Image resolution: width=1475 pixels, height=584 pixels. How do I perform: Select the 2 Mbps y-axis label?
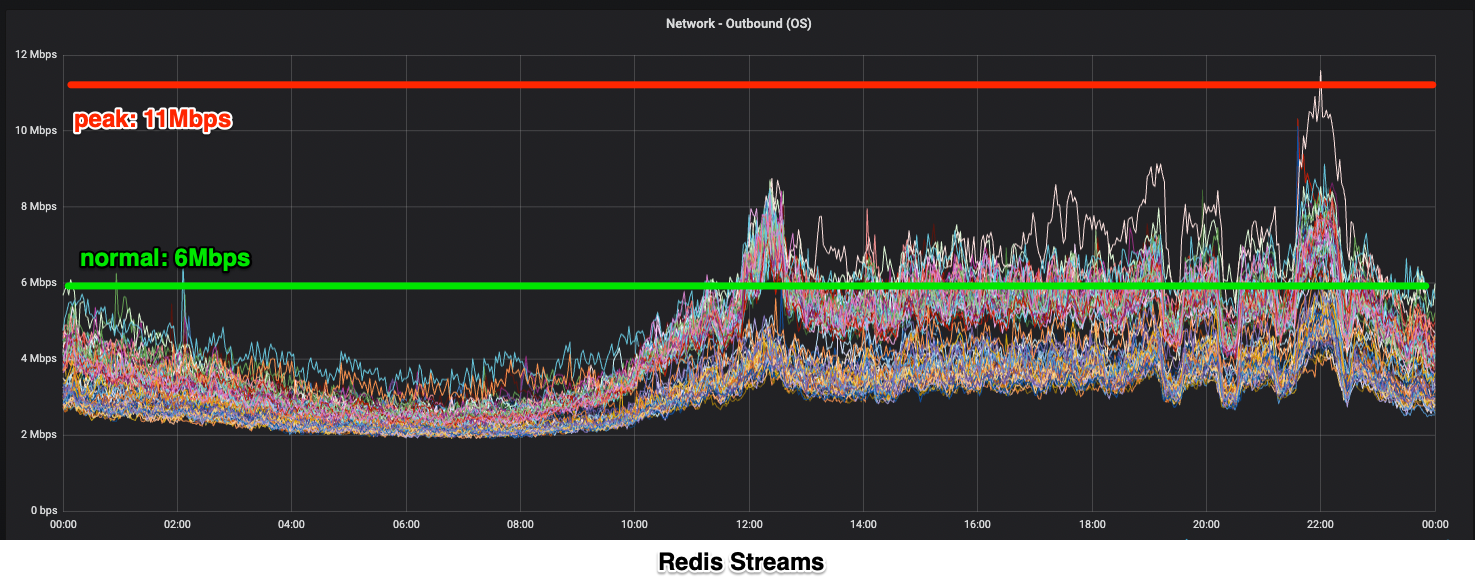click(x=38, y=435)
